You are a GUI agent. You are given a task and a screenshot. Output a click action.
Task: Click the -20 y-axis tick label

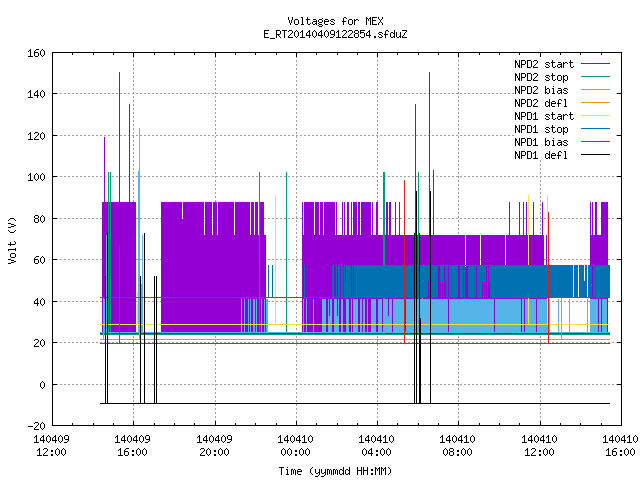[36, 426]
